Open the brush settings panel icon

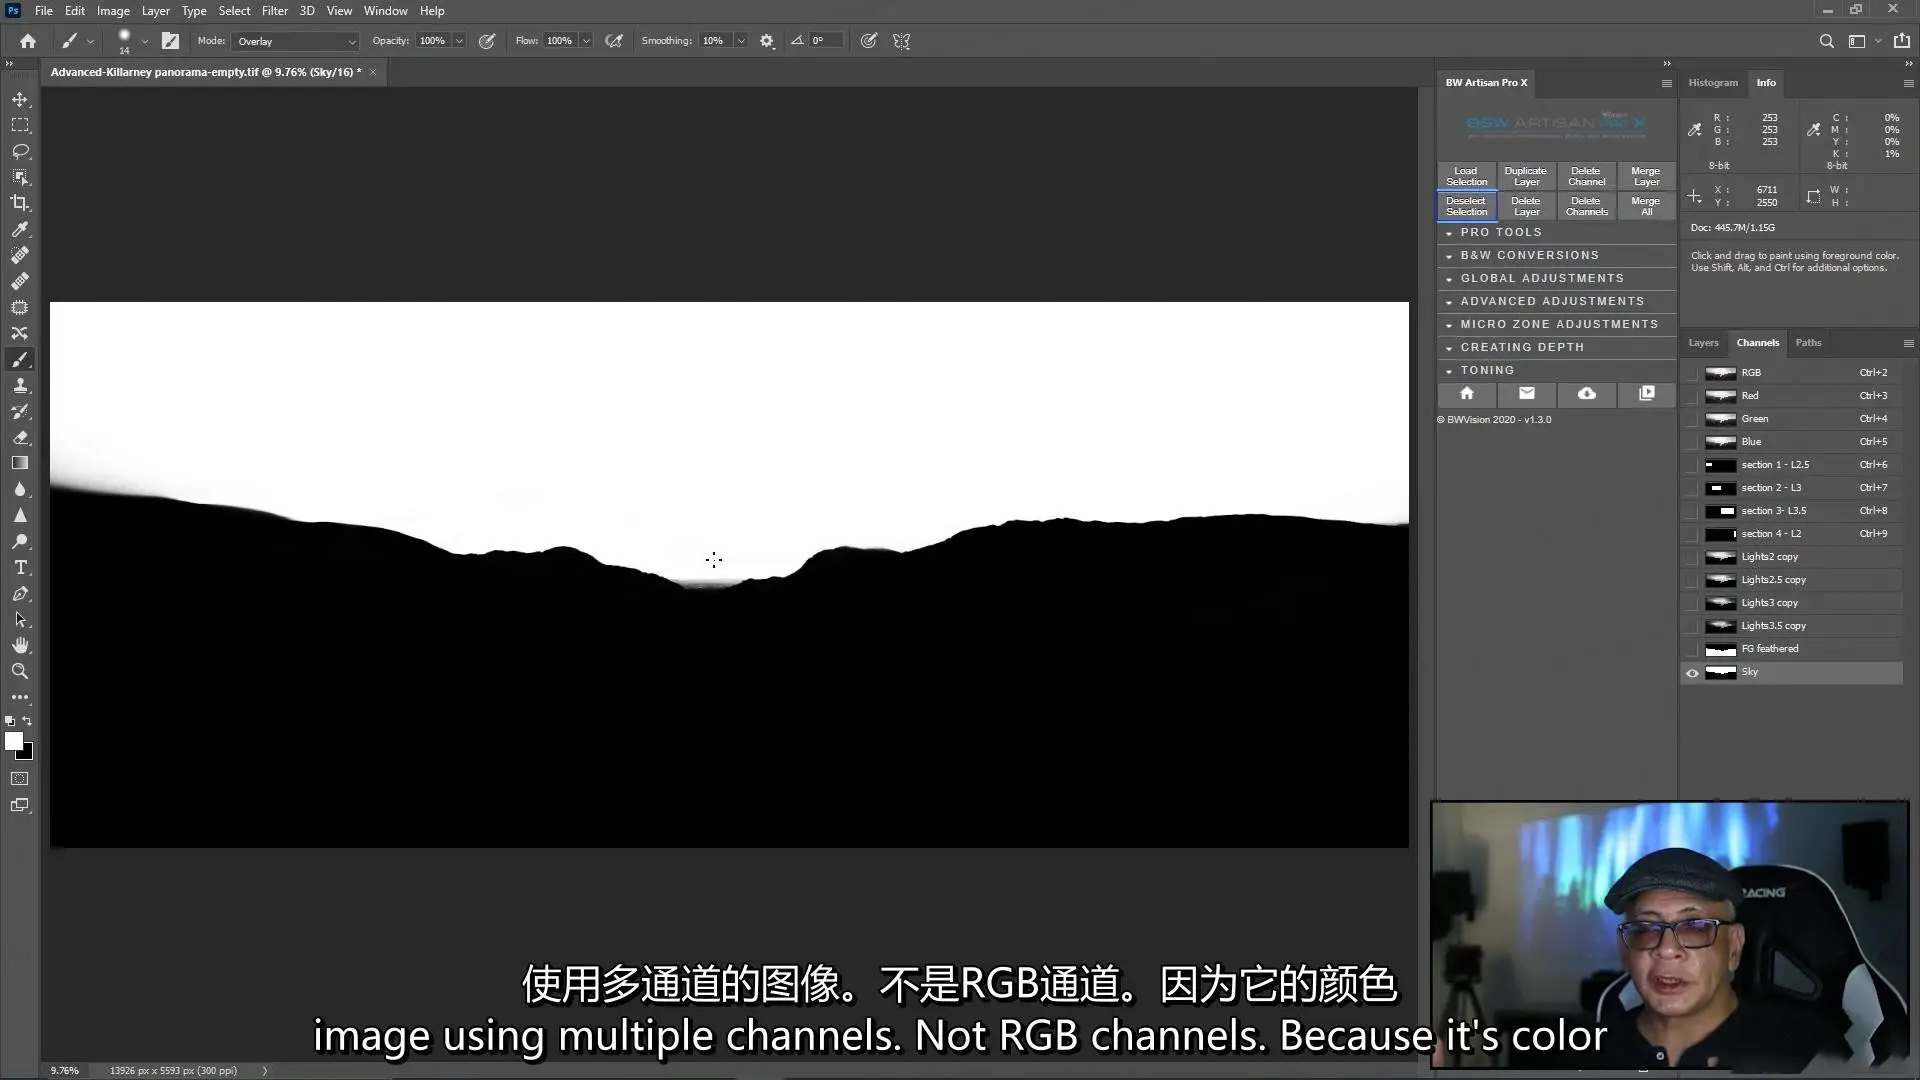click(x=171, y=41)
